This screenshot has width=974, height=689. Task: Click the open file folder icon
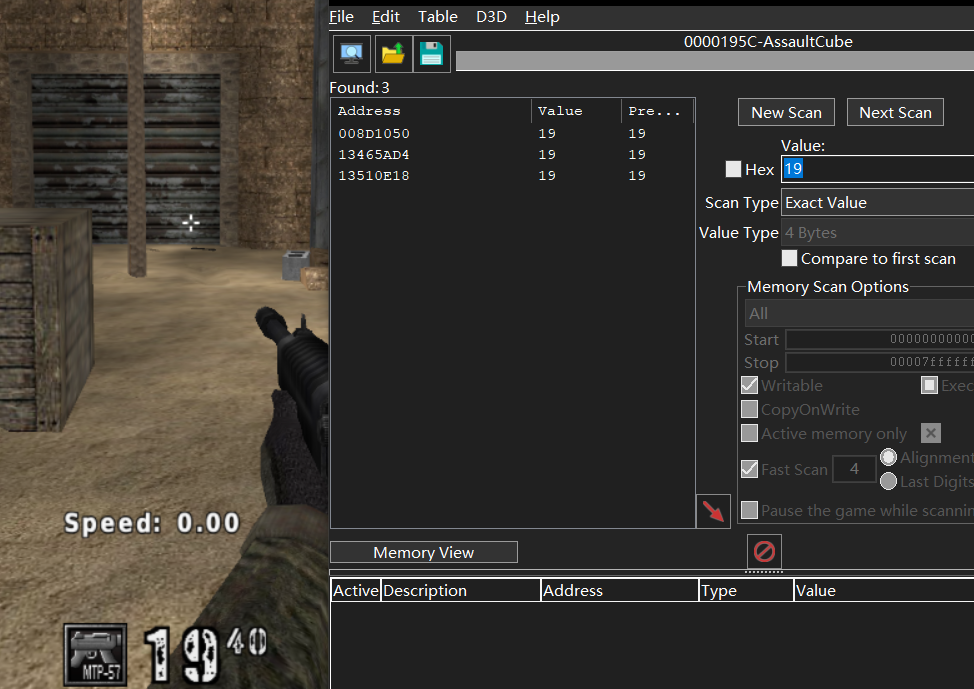coord(393,54)
